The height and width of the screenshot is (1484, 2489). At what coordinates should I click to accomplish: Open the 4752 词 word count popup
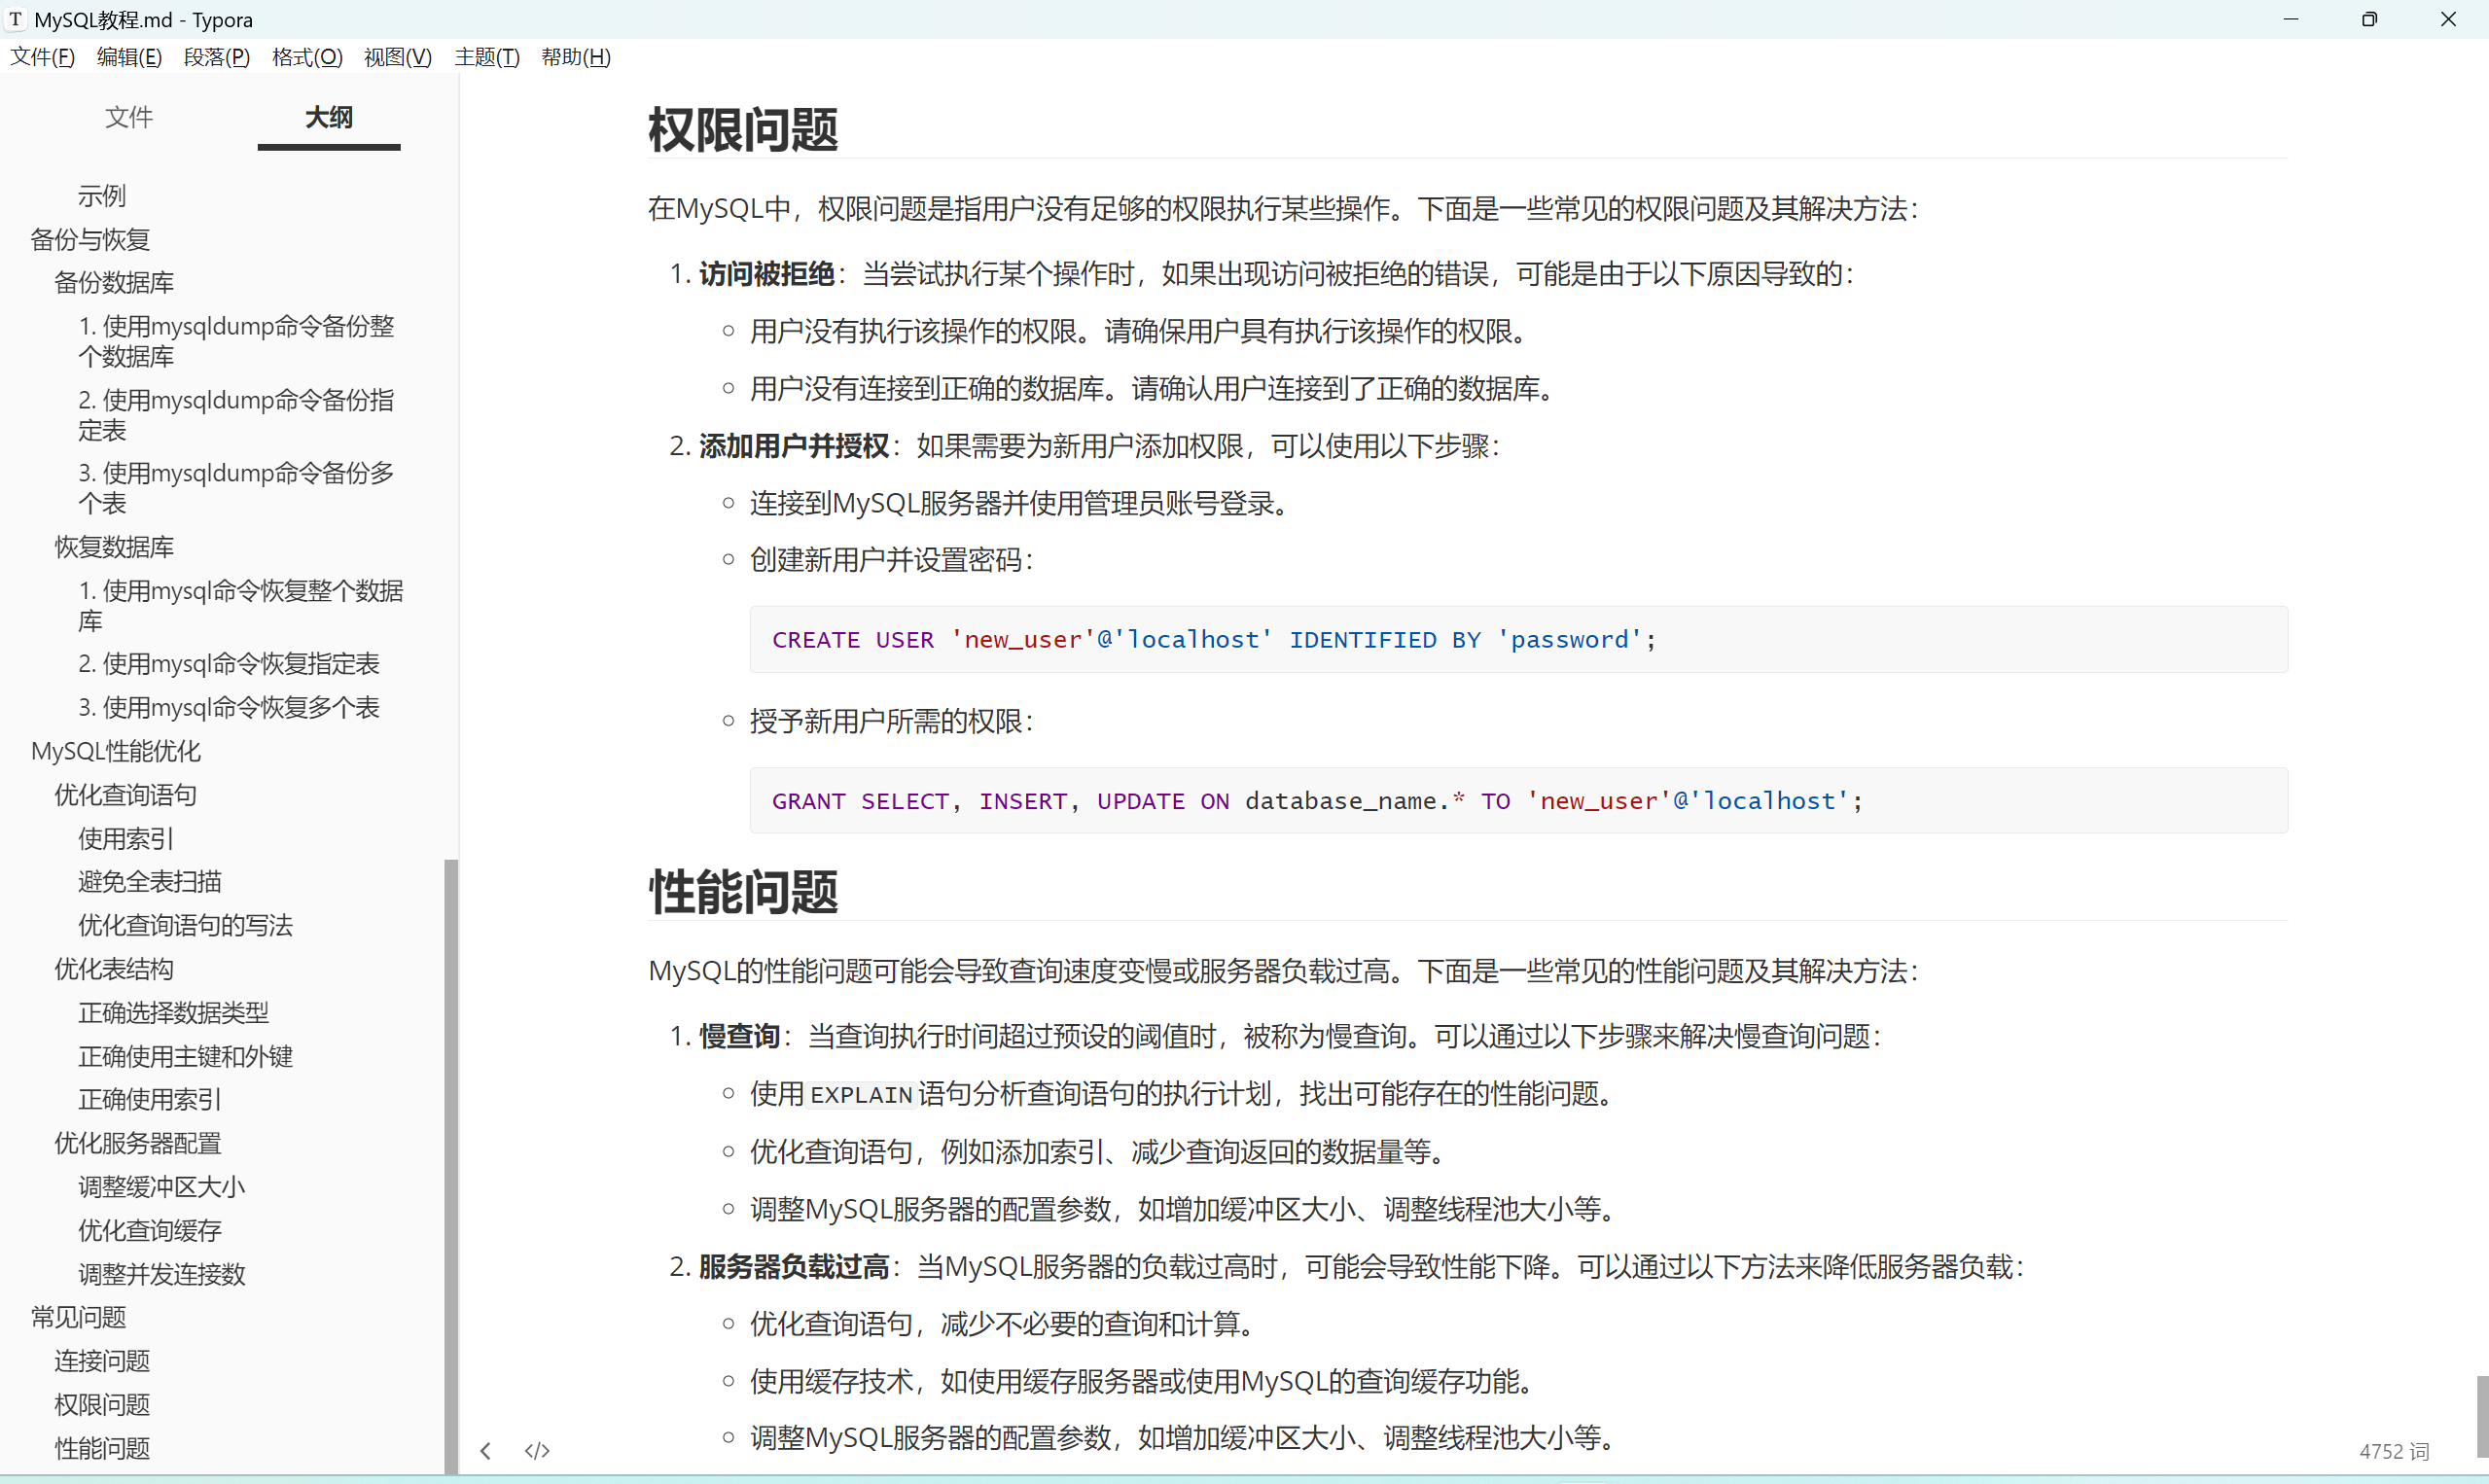coord(2393,1451)
